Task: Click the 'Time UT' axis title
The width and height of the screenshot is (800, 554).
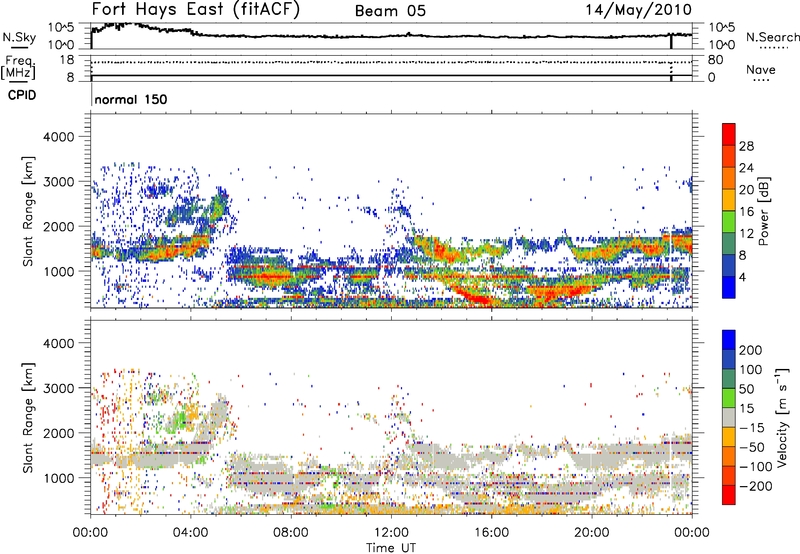Action: (391, 548)
